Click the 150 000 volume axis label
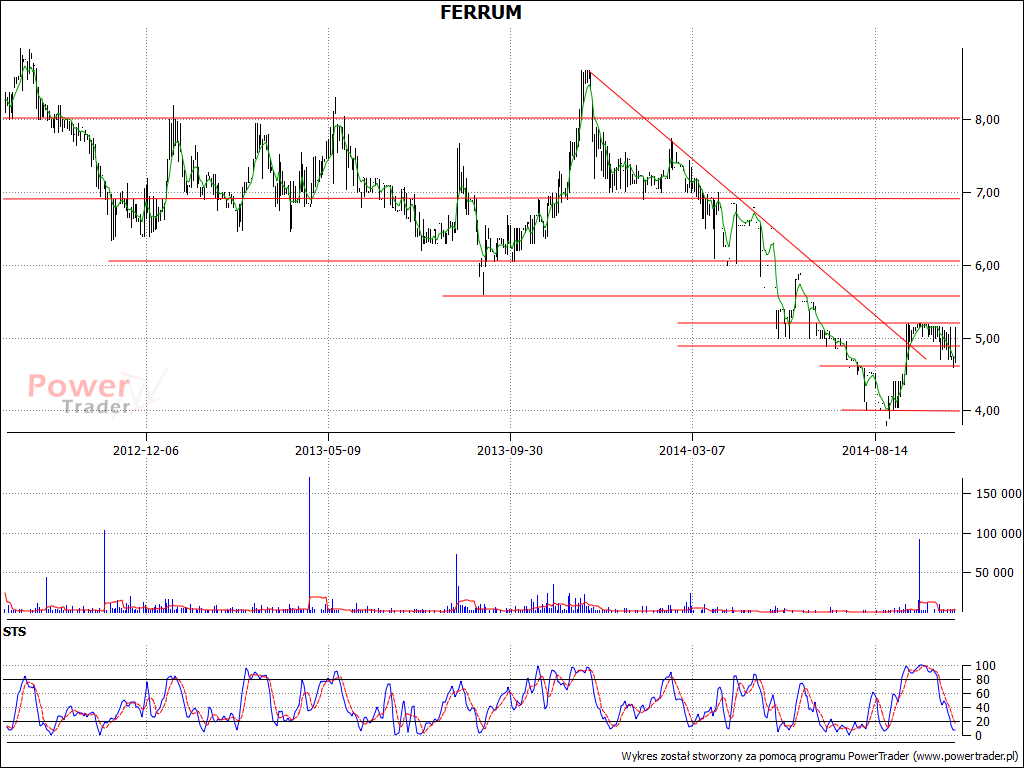This screenshot has width=1024, height=768. click(x=999, y=494)
